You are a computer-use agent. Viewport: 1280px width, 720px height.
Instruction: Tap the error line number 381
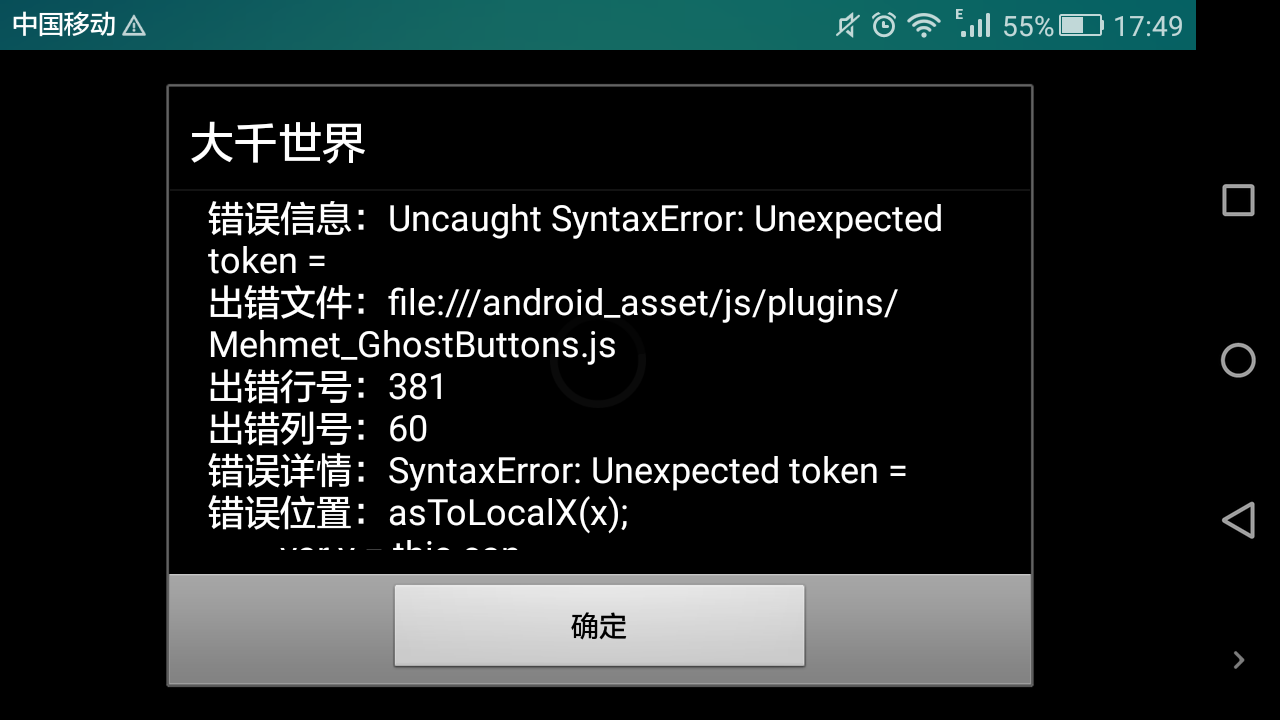417,387
